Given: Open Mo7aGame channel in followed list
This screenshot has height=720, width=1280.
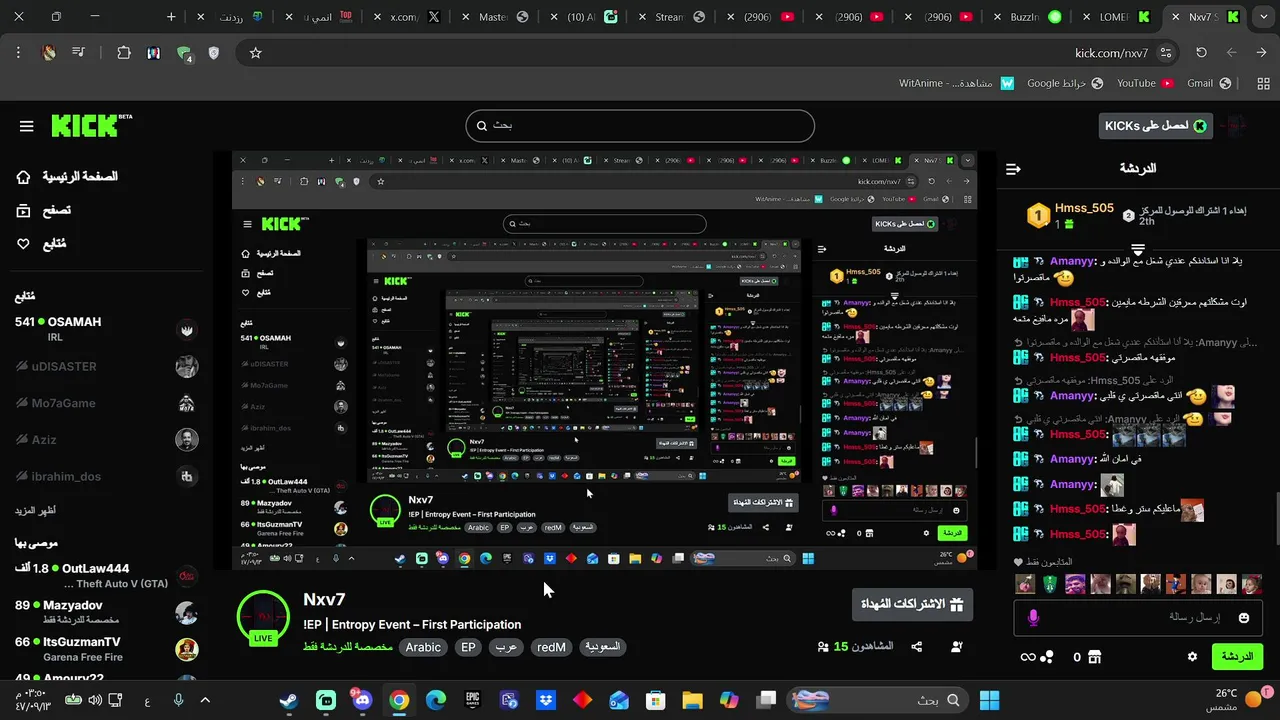Looking at the screenshot, I should point(105,403).
